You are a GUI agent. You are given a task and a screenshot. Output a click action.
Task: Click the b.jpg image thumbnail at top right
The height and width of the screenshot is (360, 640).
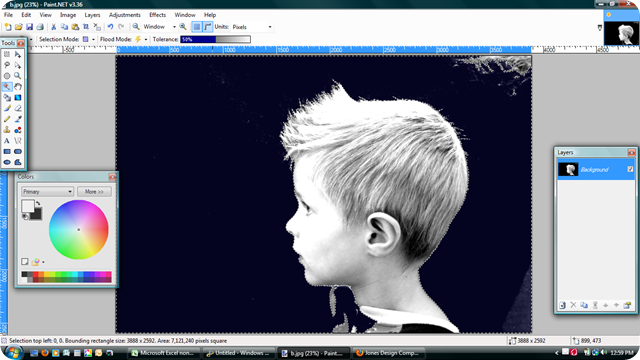(x=621, y=33)
